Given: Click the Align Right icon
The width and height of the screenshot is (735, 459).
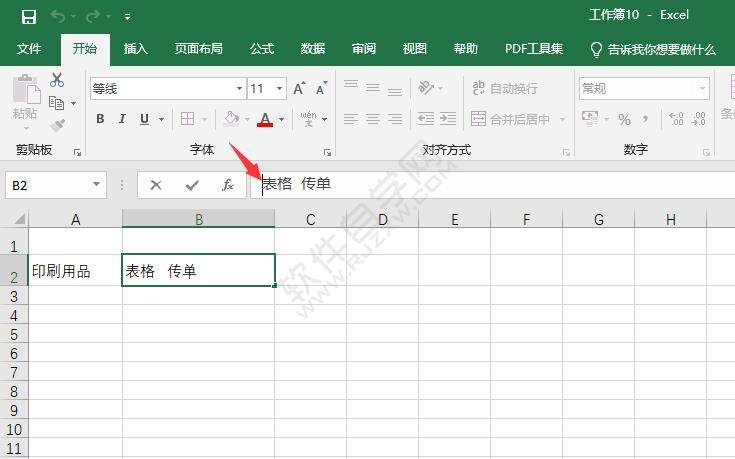Looking at the screenshot, I should pos(395,119).
